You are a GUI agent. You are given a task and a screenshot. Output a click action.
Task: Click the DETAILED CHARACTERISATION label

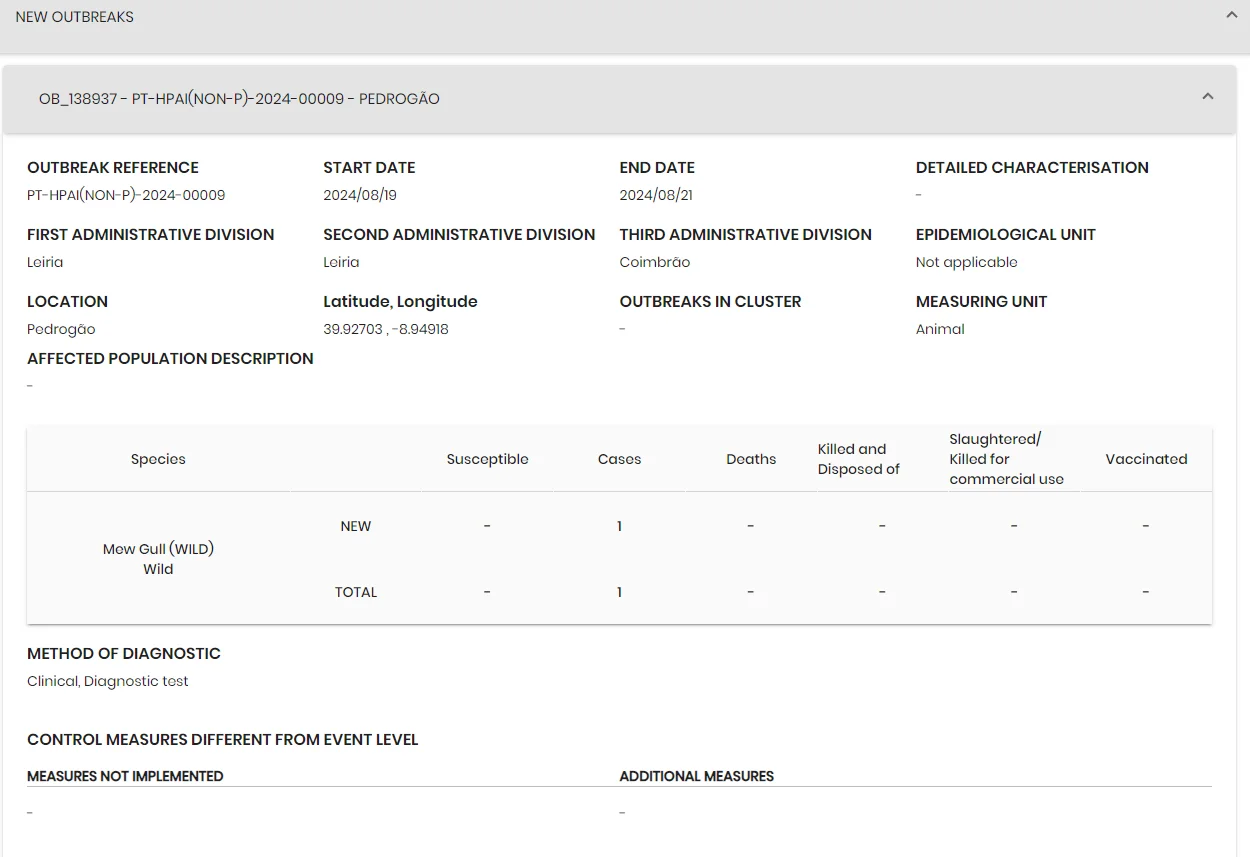(x=1032, y=168)
